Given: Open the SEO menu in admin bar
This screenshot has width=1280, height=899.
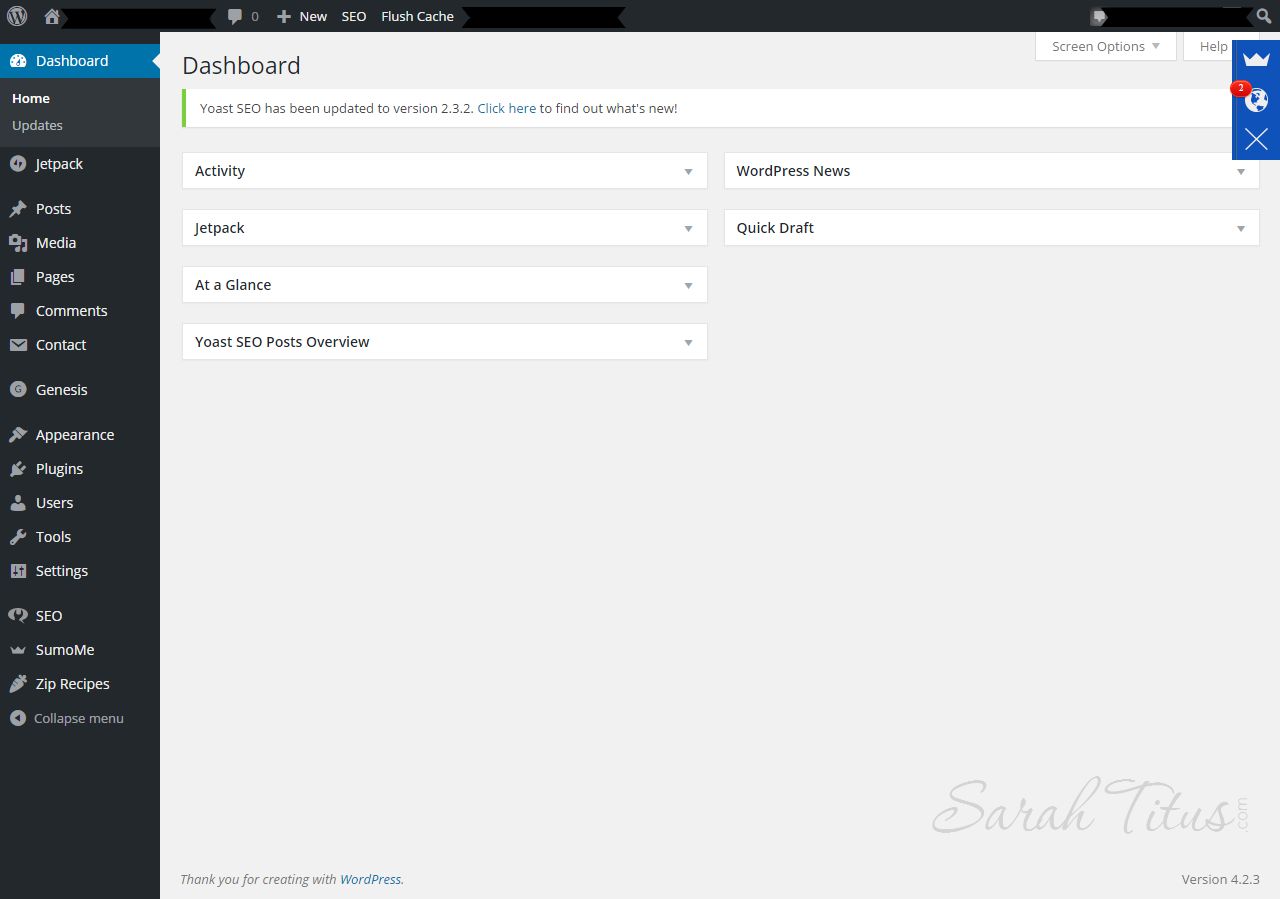Looking at the screenshot, I should (354, 16).
